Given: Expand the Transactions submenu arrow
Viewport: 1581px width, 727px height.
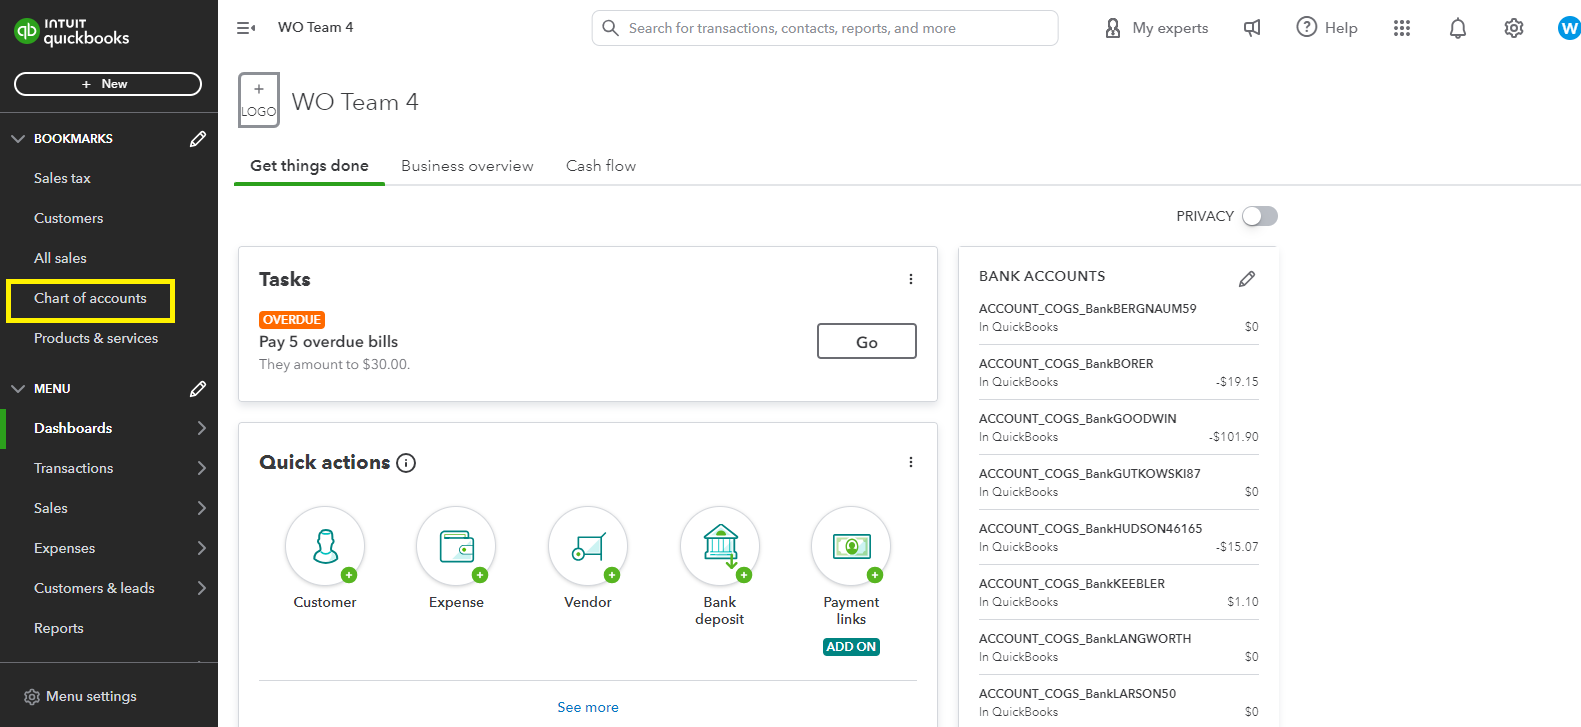Looking at the screenshot, I should pos(202,468).
